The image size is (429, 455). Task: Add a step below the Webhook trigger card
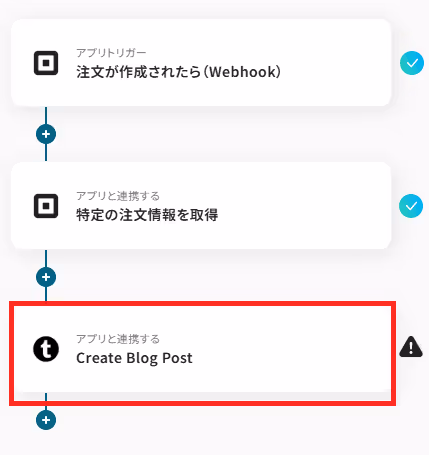pos(46,134)
